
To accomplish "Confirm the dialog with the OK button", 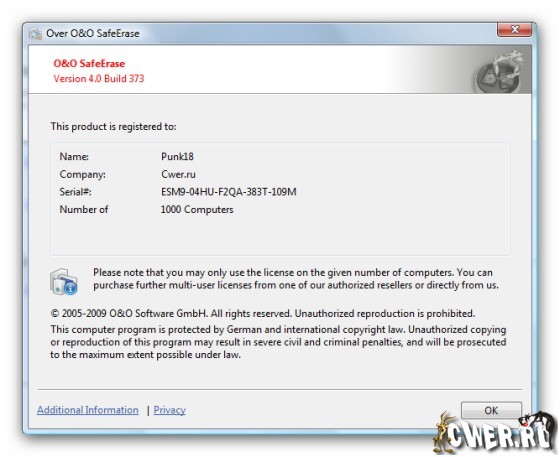I will point(491,410).
